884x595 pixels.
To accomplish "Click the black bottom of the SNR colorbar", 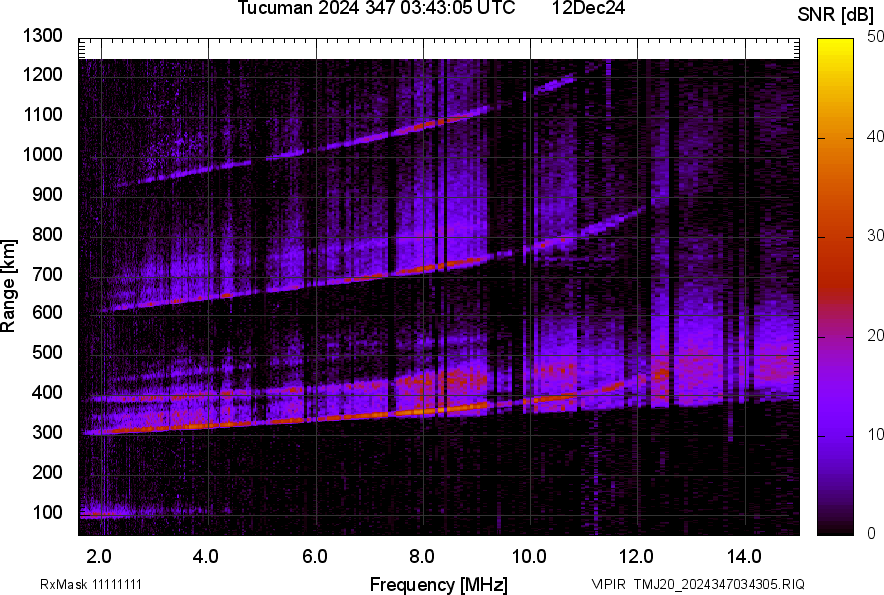I will click(x=836, y=528).
